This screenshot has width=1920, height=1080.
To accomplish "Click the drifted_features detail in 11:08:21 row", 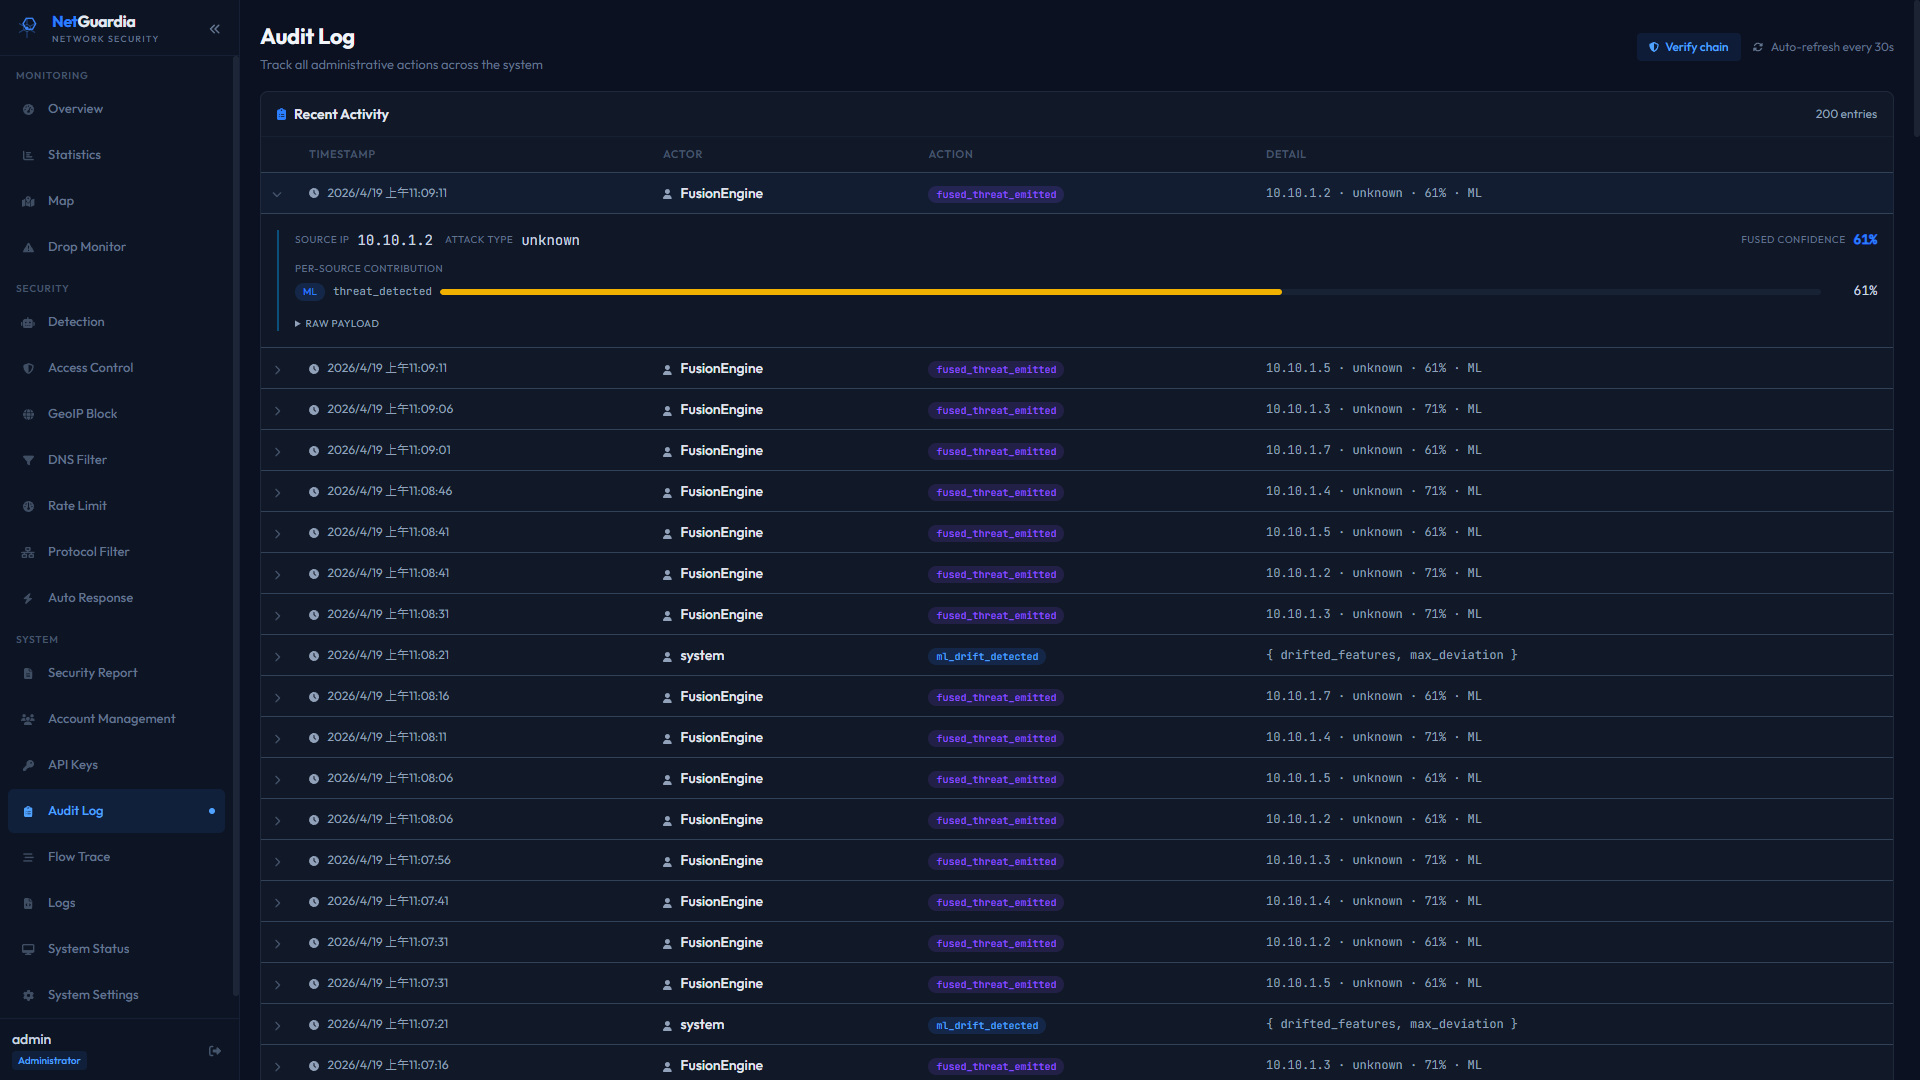I will [1392, 655].
